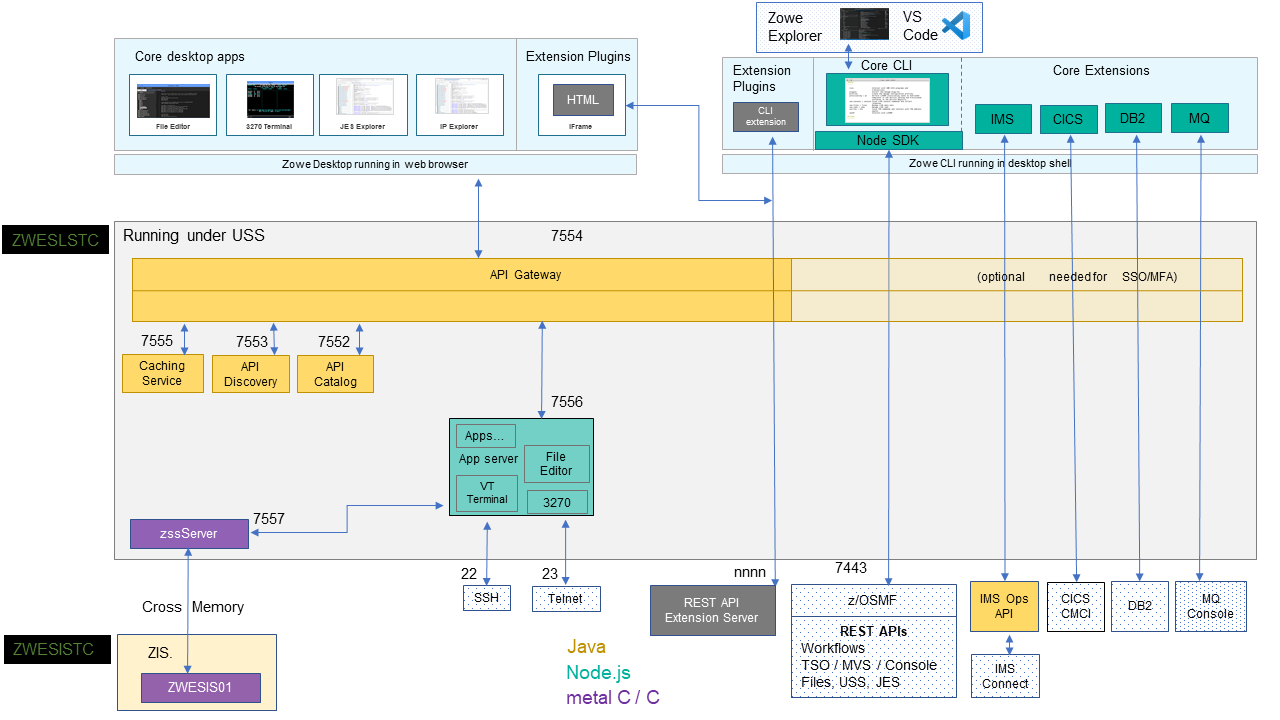Click the IMS Ops API box
The height and width of the screenshot is (720, 1280).
1004,606
